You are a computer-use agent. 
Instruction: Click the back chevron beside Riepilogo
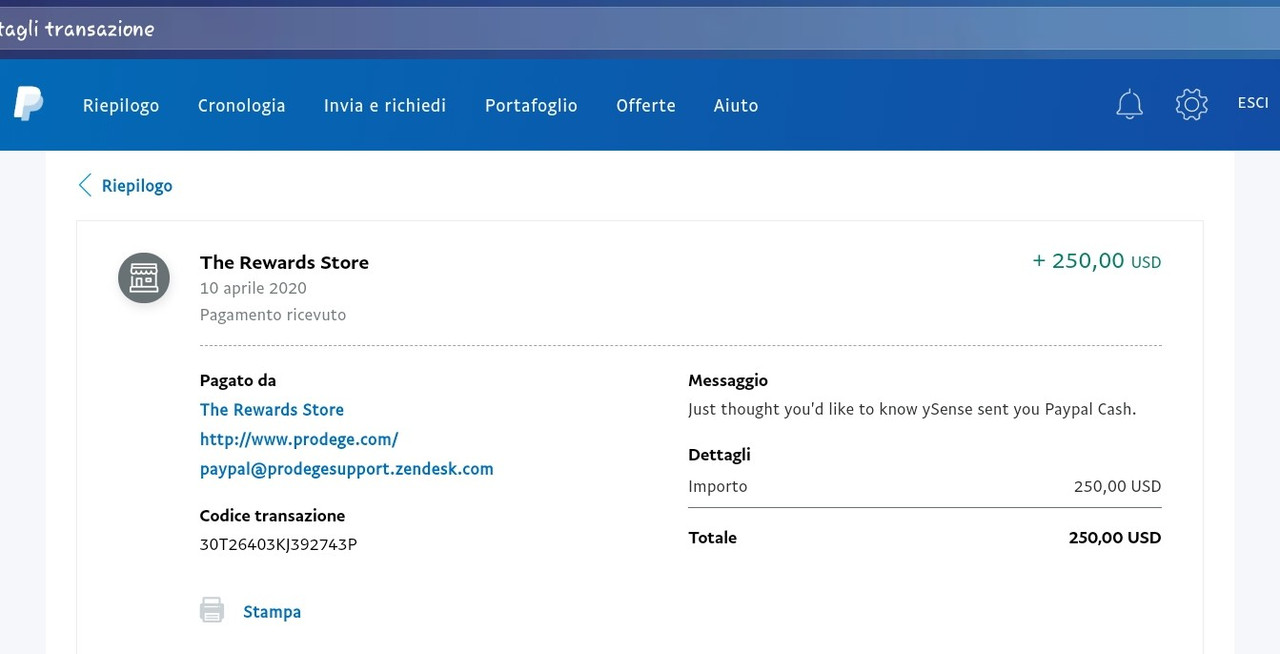(x=85, y=185)
